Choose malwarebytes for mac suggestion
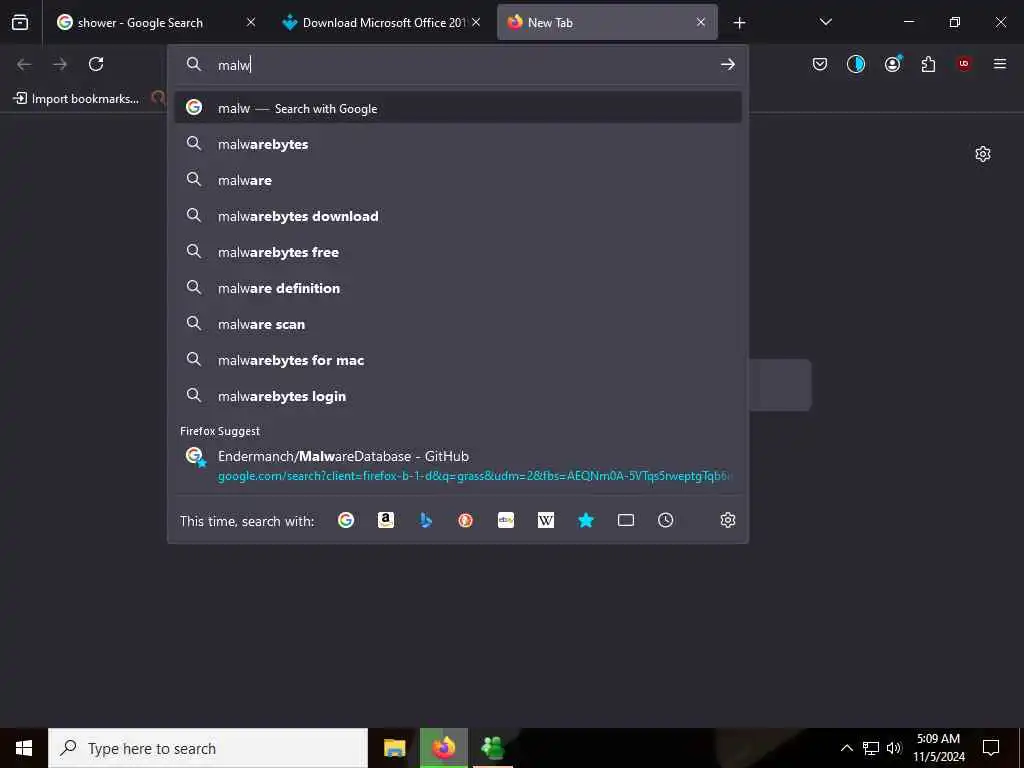Image resolution: width=1024 pixels, height=768 pixels. tap(458, 360)
